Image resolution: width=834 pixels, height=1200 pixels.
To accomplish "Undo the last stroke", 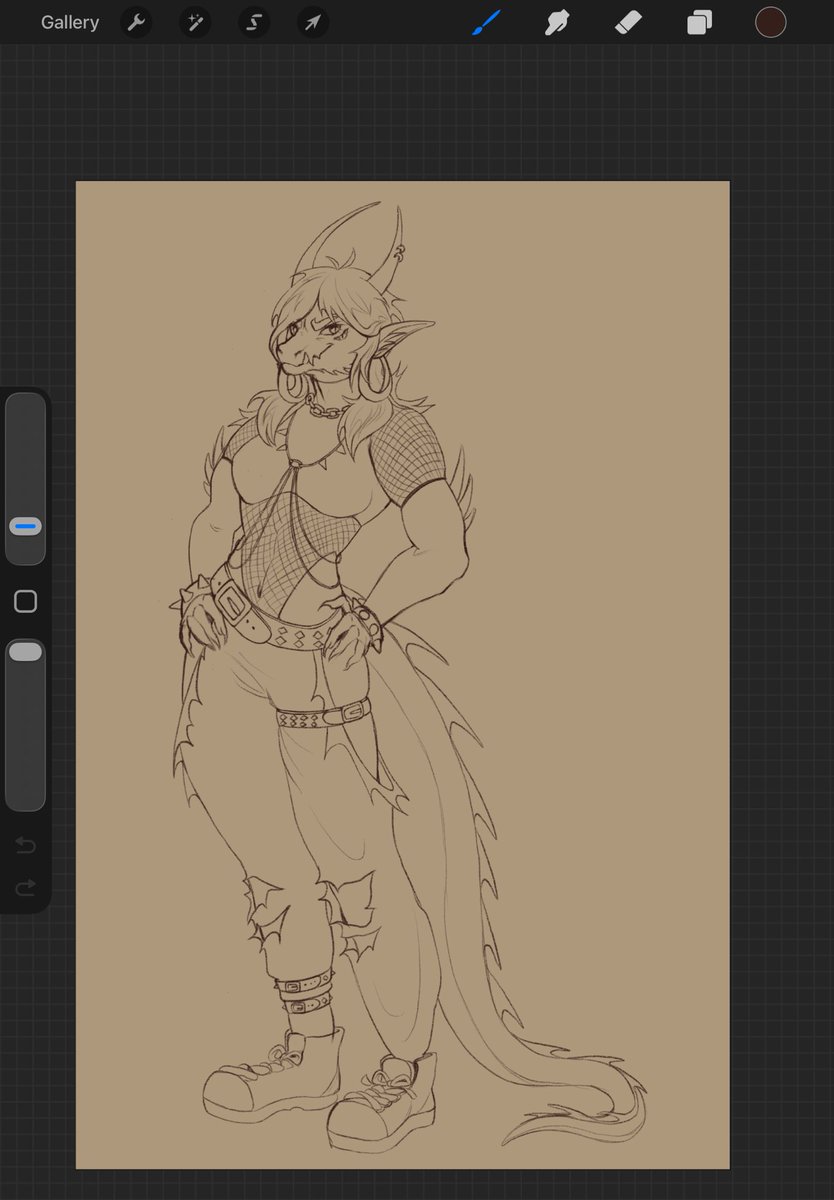I will [25, 846].
